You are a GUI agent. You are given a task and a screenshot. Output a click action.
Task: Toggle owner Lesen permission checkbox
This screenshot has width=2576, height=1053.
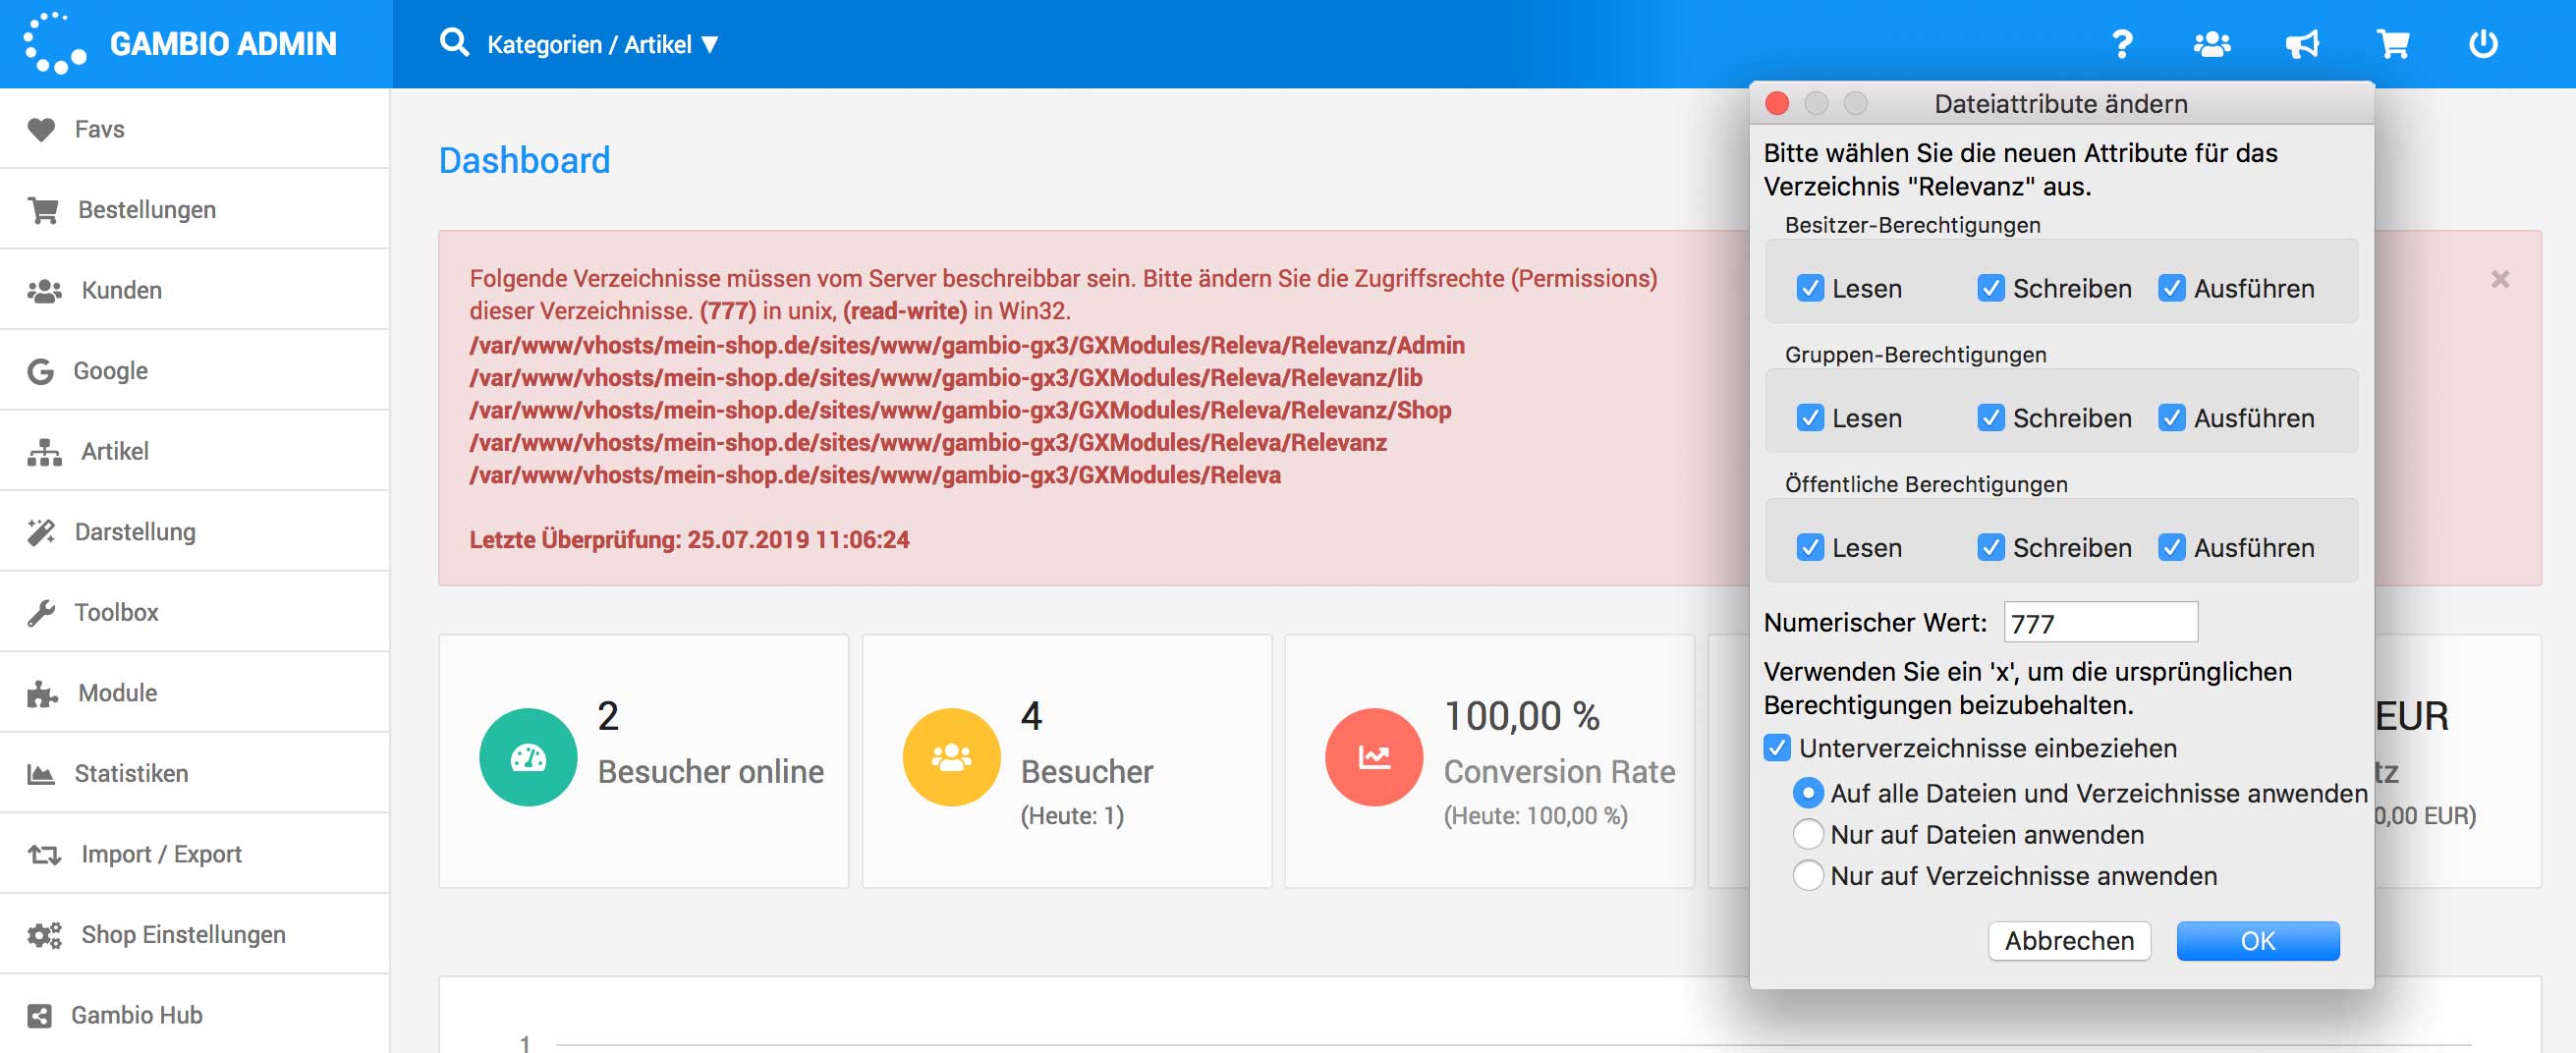tap(1810, 289)
